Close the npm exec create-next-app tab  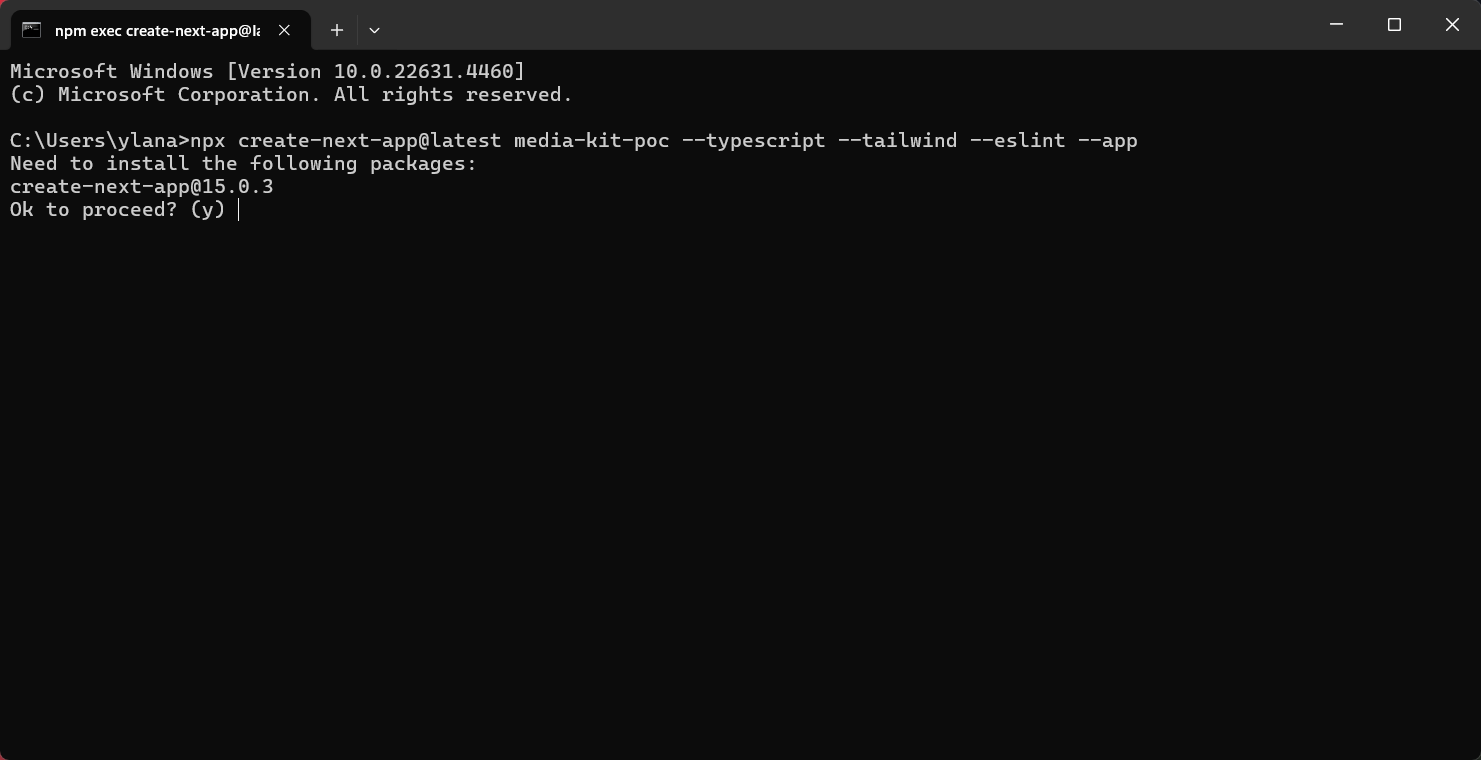tap(284, 30)
